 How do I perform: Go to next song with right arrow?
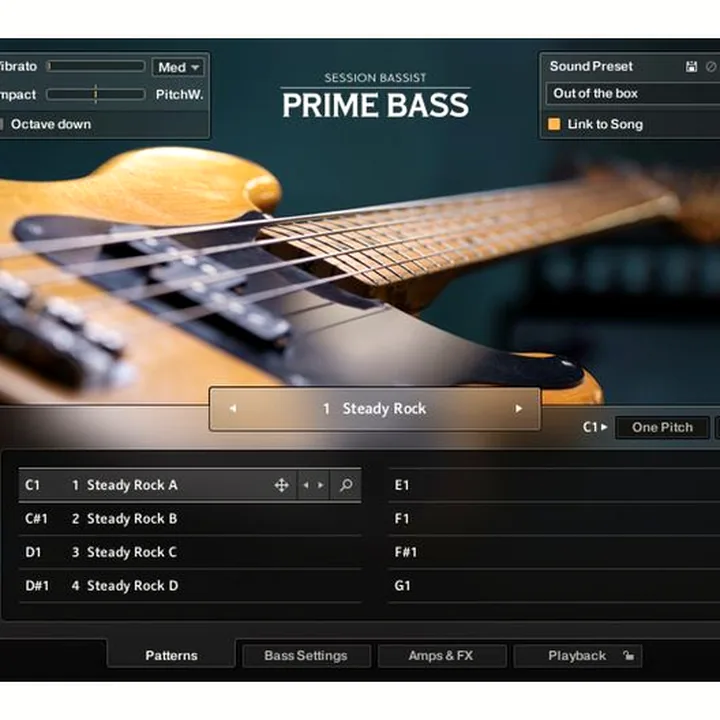click(x=518, y=408)
